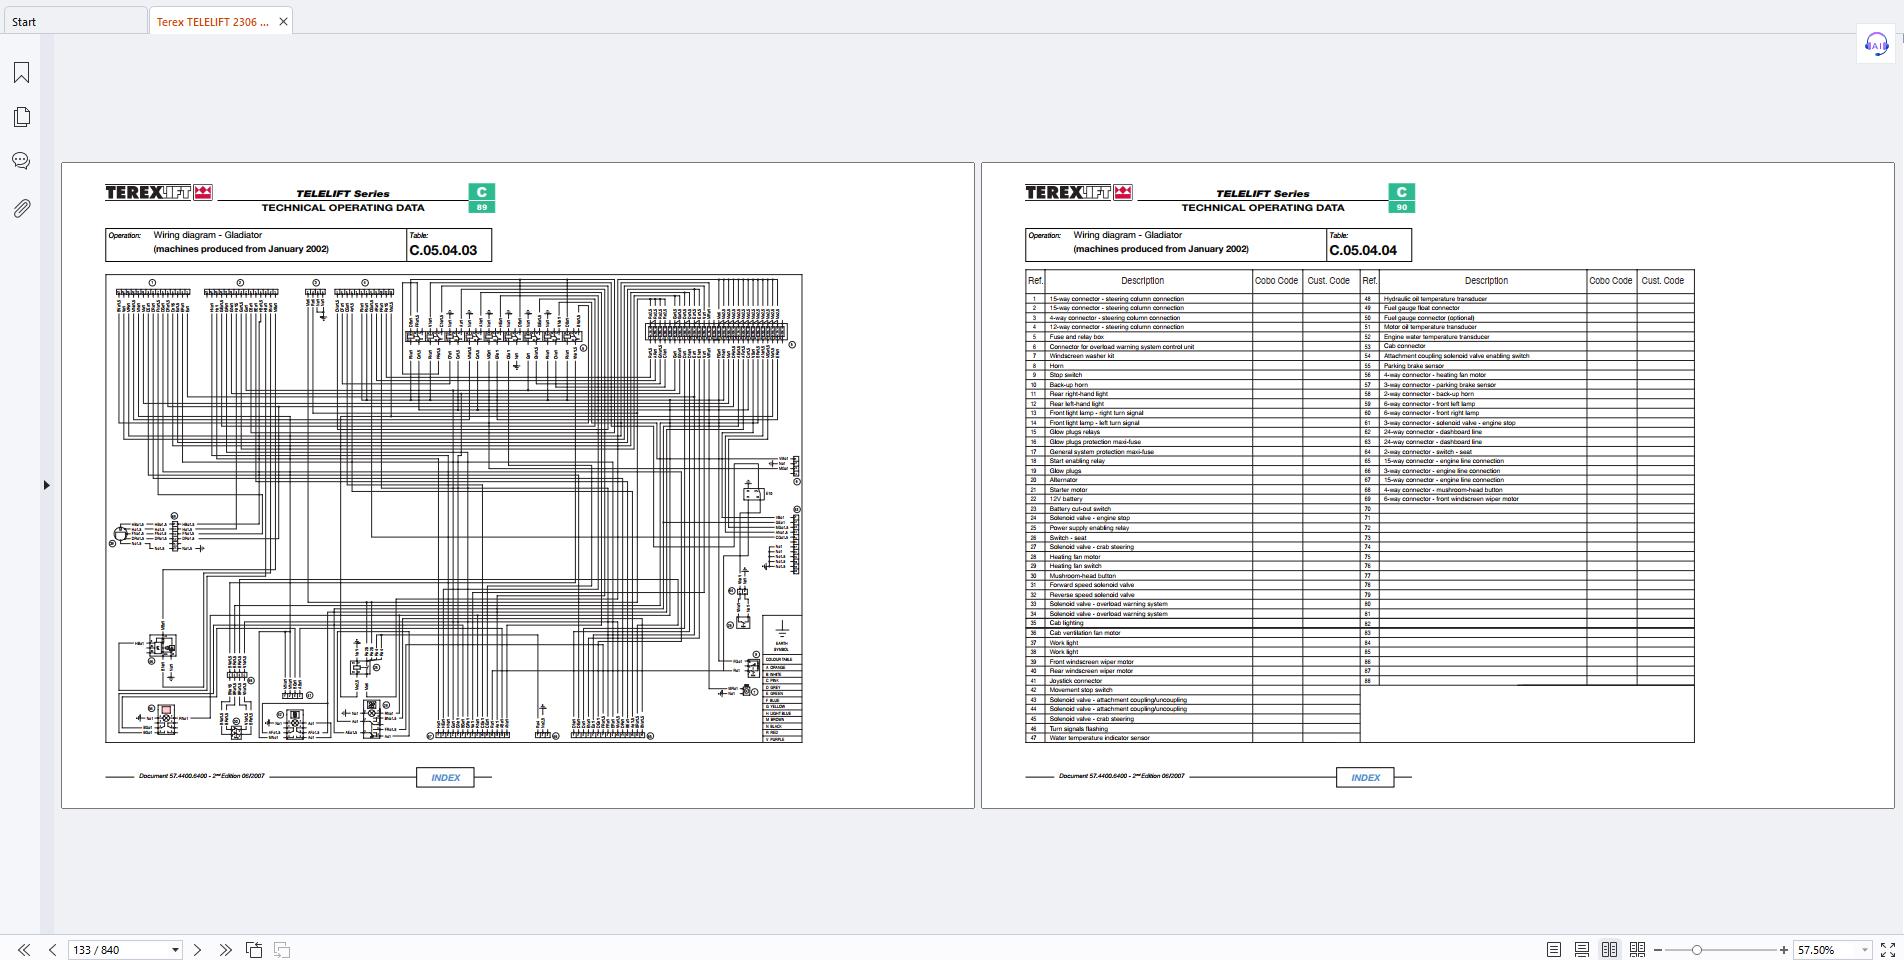
Task: Open the Pages thumbnail panel
Action: point(21,117)
